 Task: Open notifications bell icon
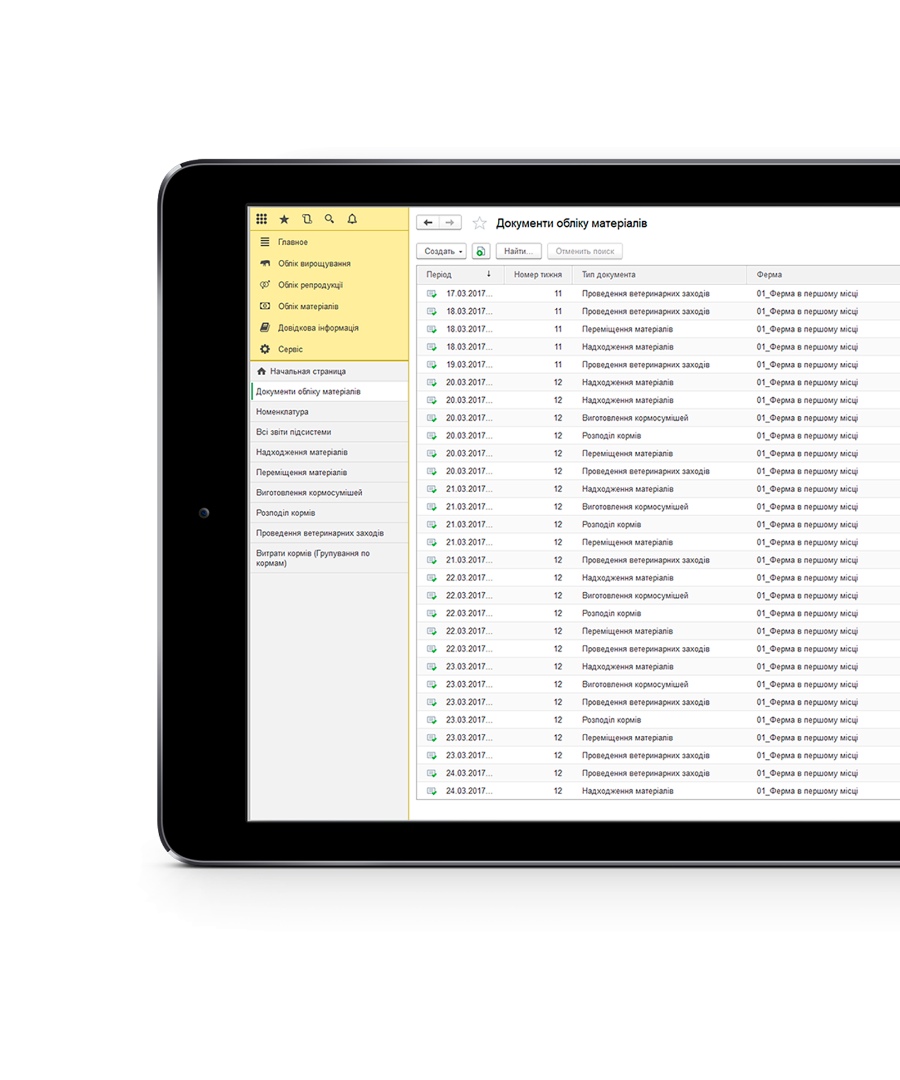click(x=352, y=219)
